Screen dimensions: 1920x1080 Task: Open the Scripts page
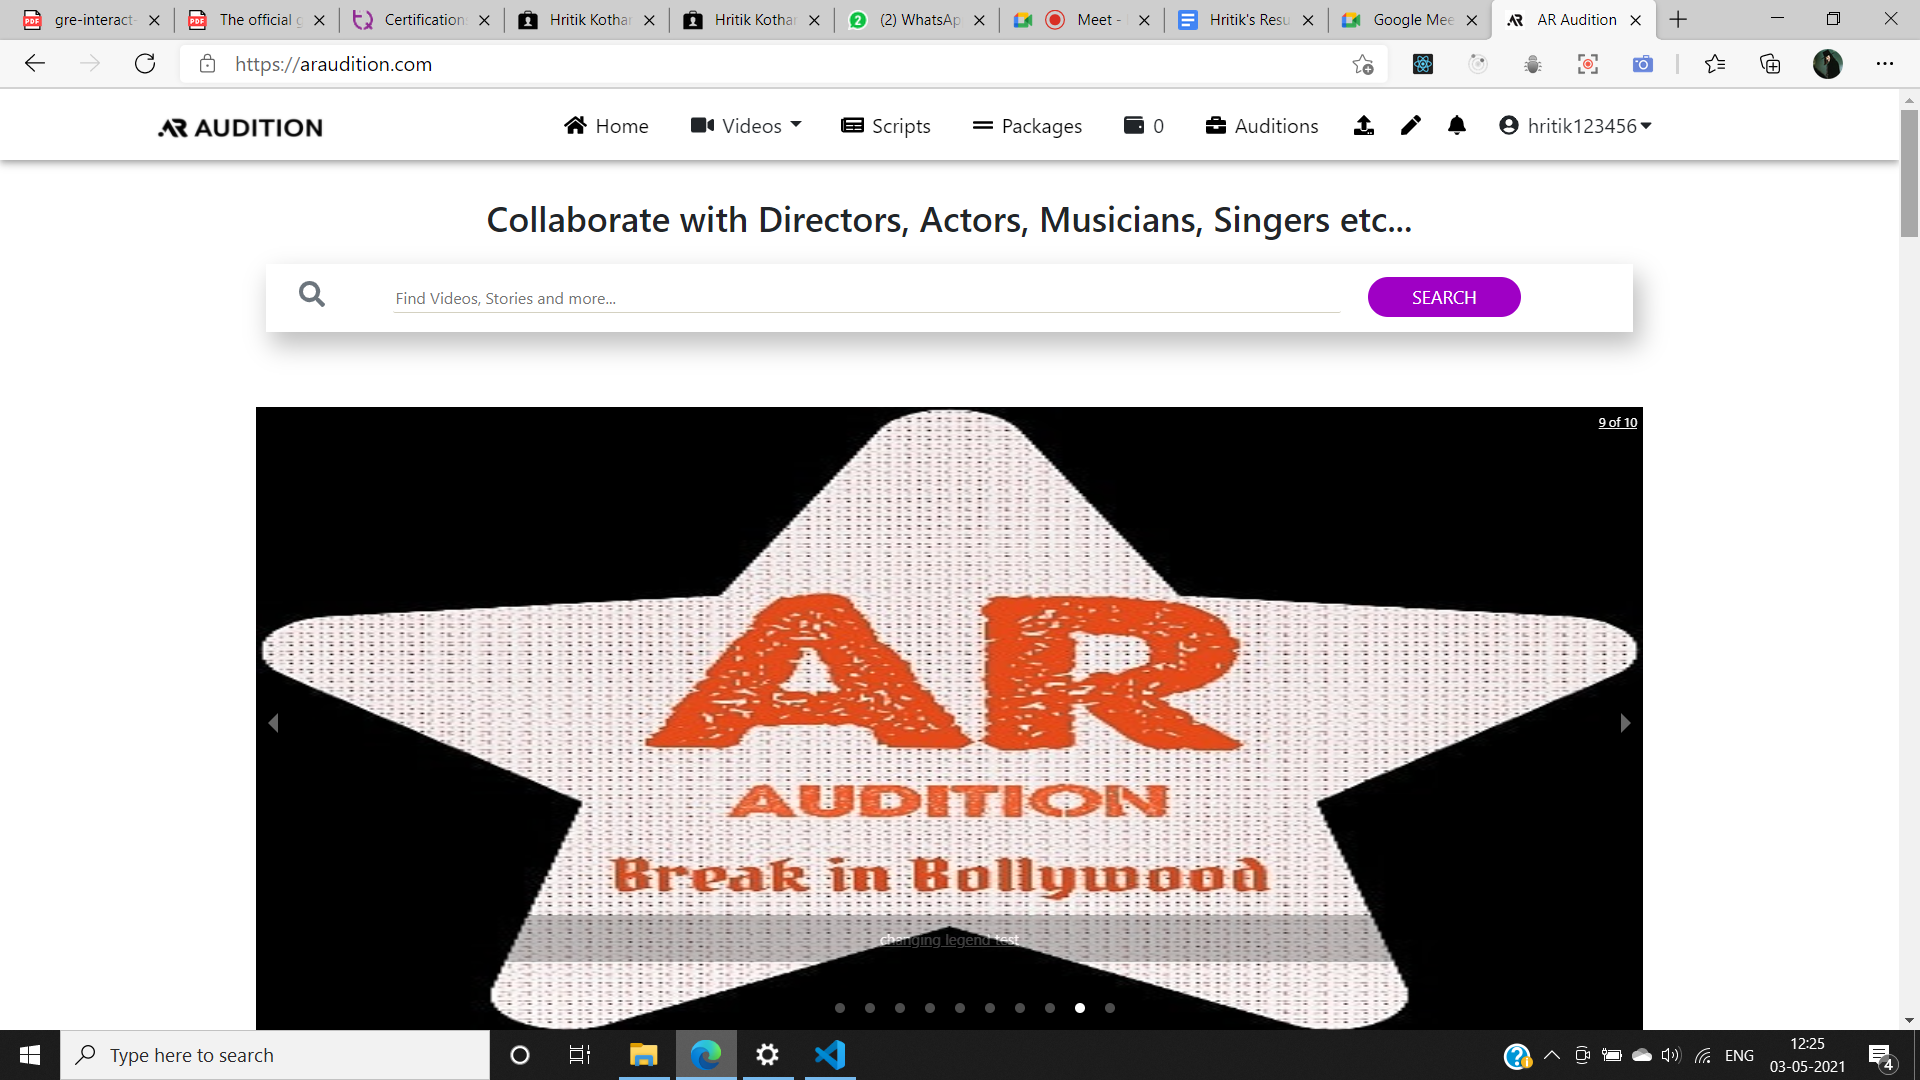click(x=886, y=126)
